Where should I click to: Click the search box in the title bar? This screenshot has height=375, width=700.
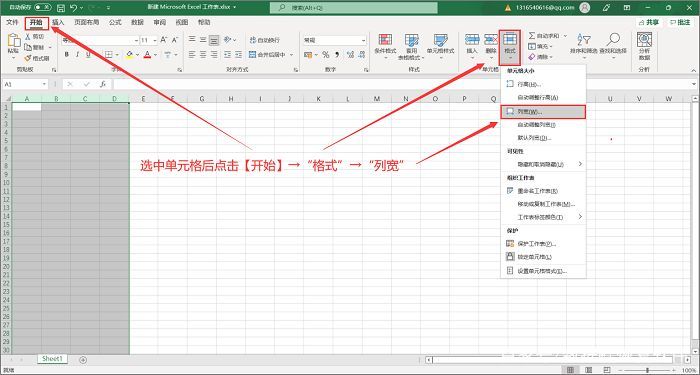pyautogui.click(x=354, y=8)
